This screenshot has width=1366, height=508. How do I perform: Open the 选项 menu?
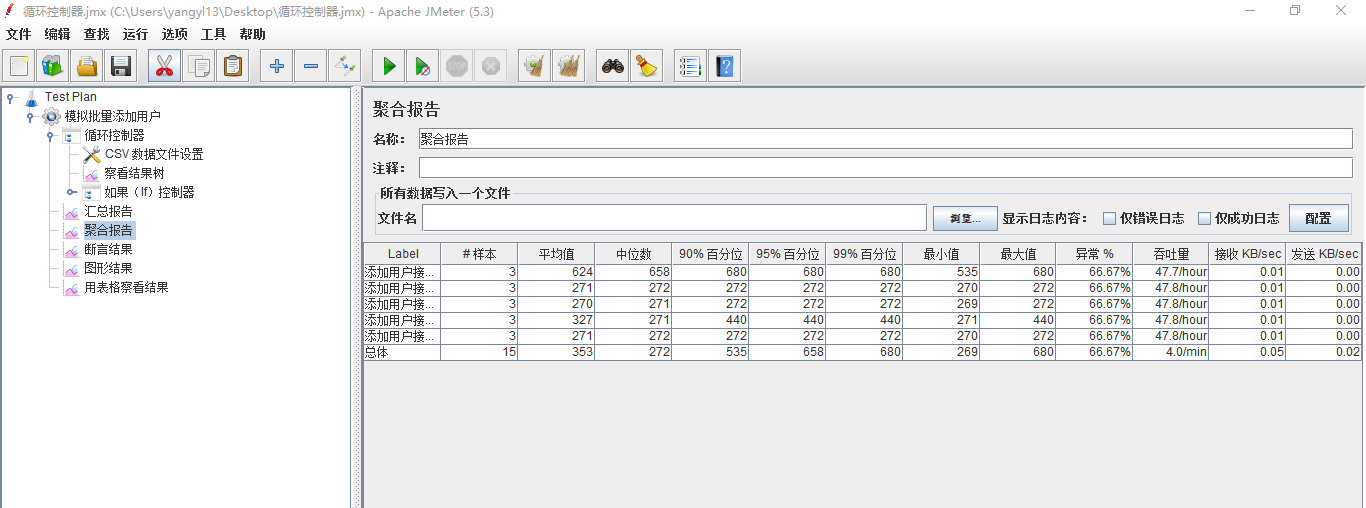coord(174,34)
